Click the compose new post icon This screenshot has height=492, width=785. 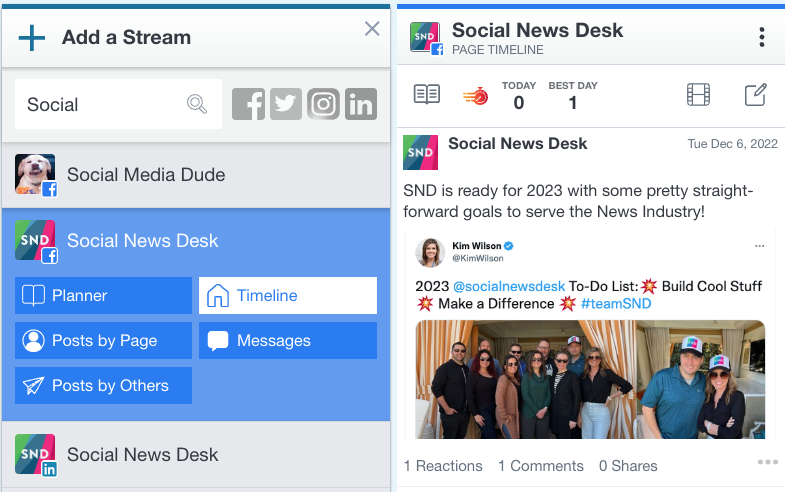pos(755,94)
